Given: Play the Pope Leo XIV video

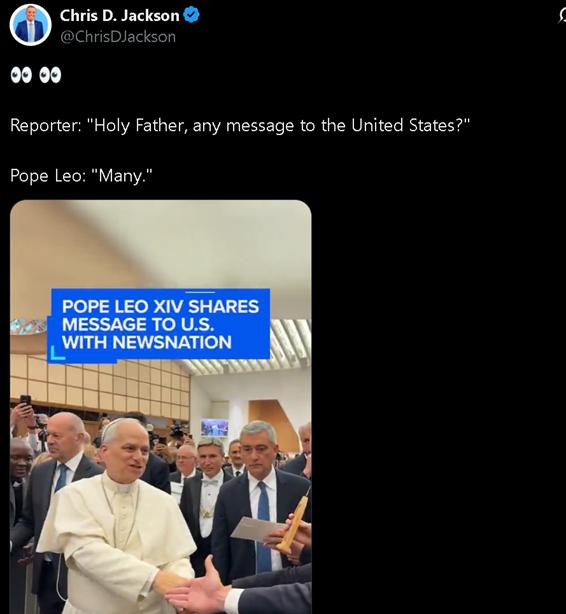Looking at the screenshot, I should point(161,407).
